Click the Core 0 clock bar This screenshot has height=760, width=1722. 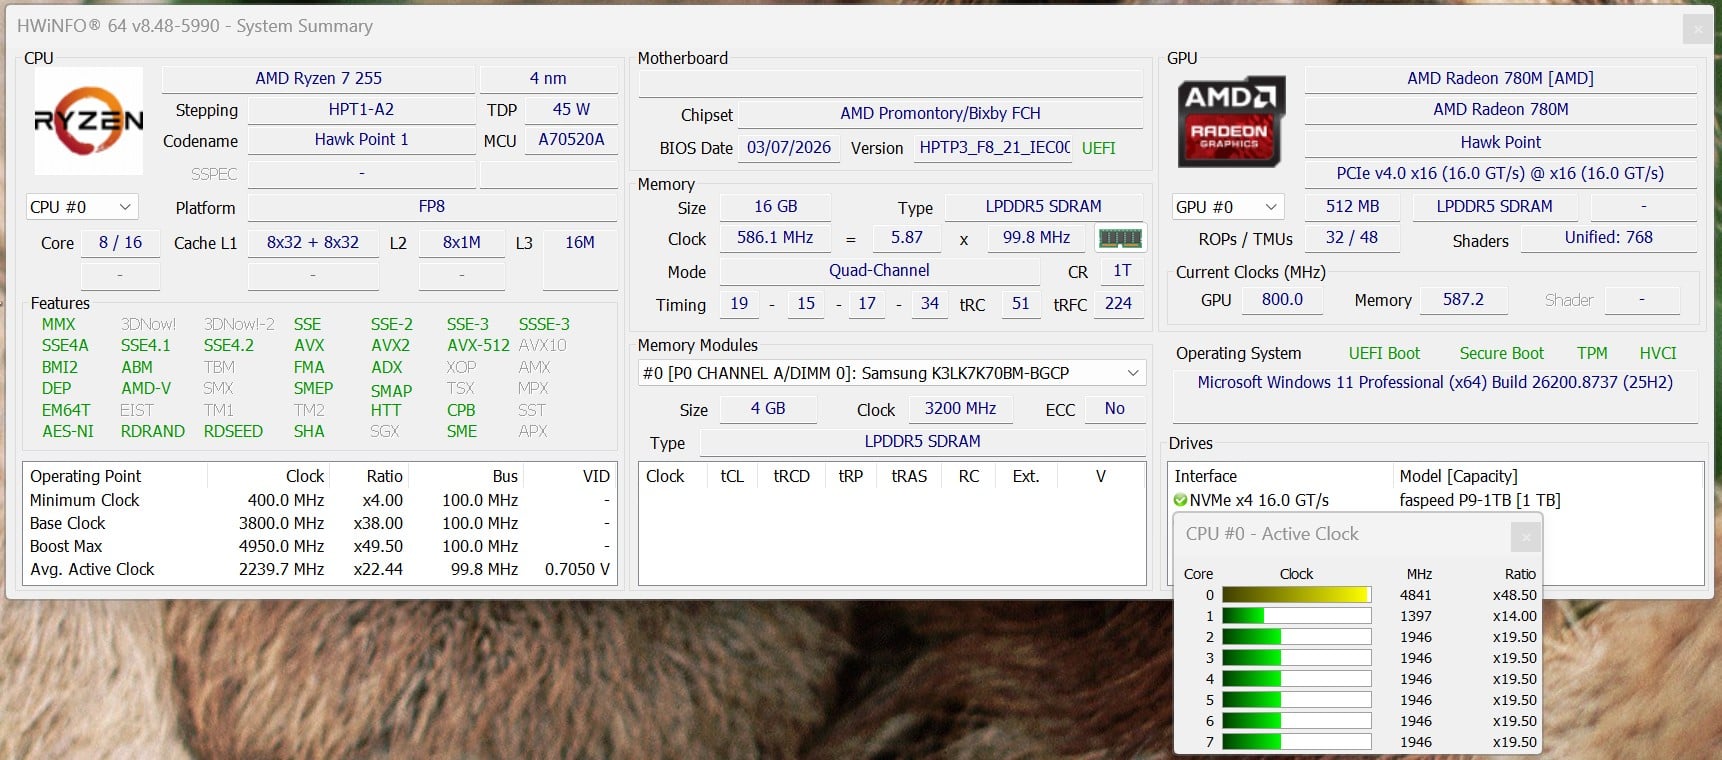pos(1296,595)
